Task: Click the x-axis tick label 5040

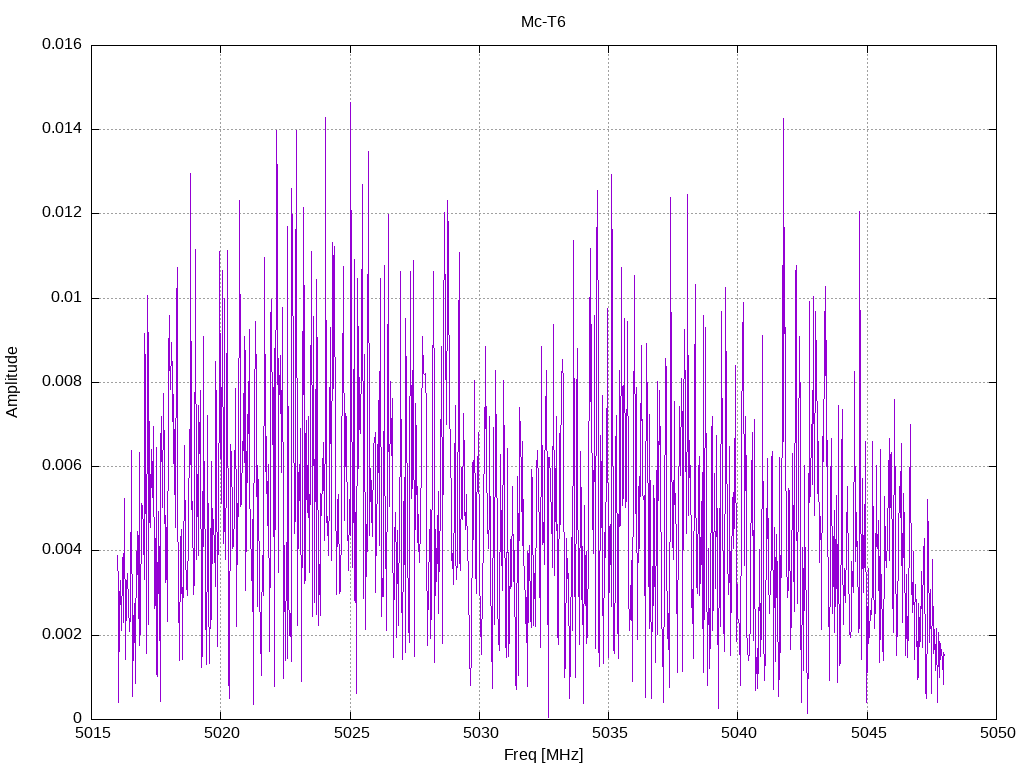Action: [x=739, y=733]
